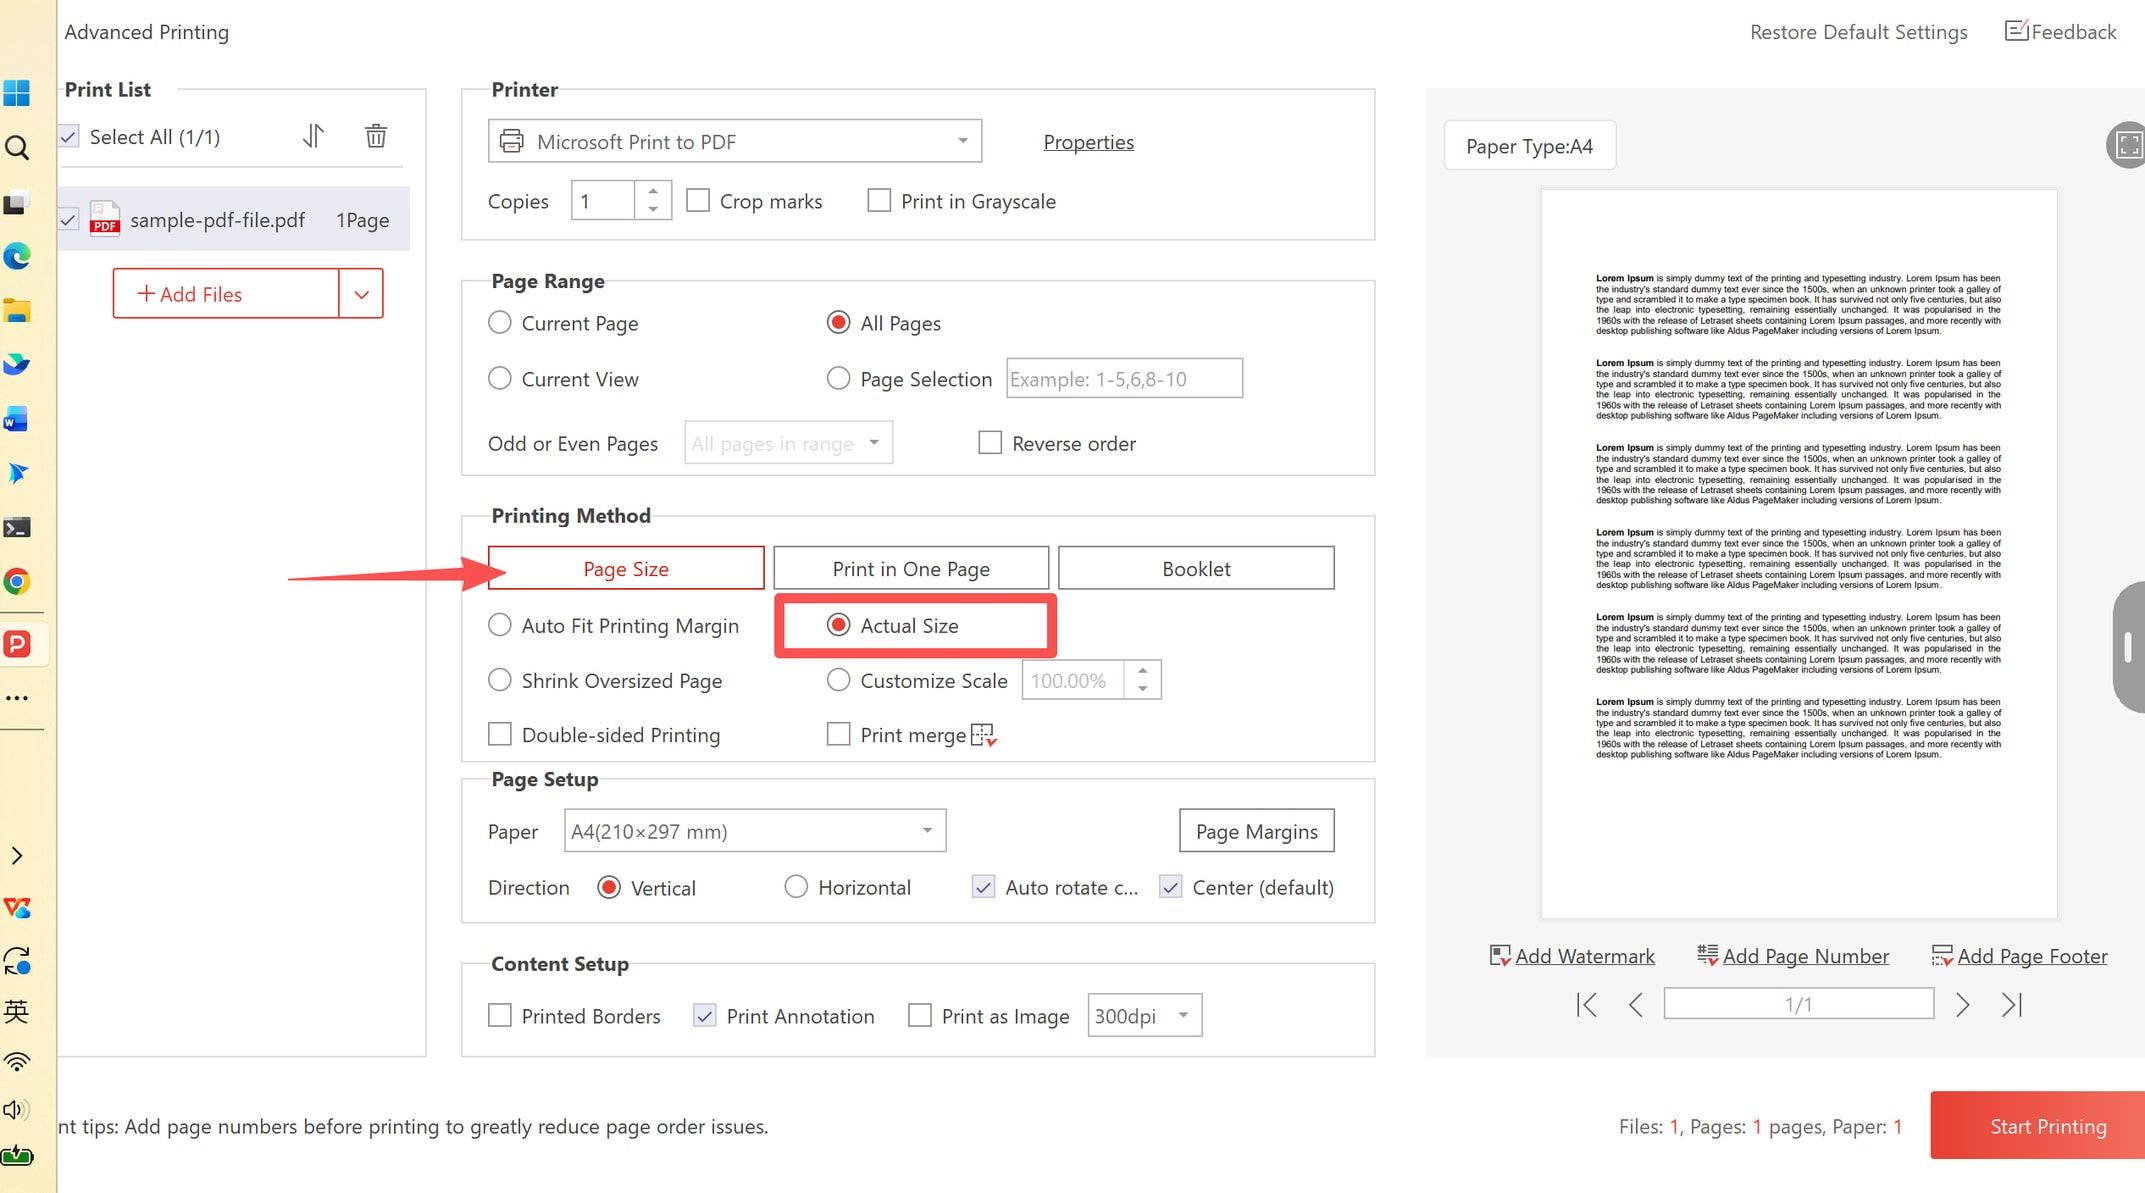Open File Explorer from taskbar
The height and width of the screenshot is (1193, 2145).
[x=17, y=311]
